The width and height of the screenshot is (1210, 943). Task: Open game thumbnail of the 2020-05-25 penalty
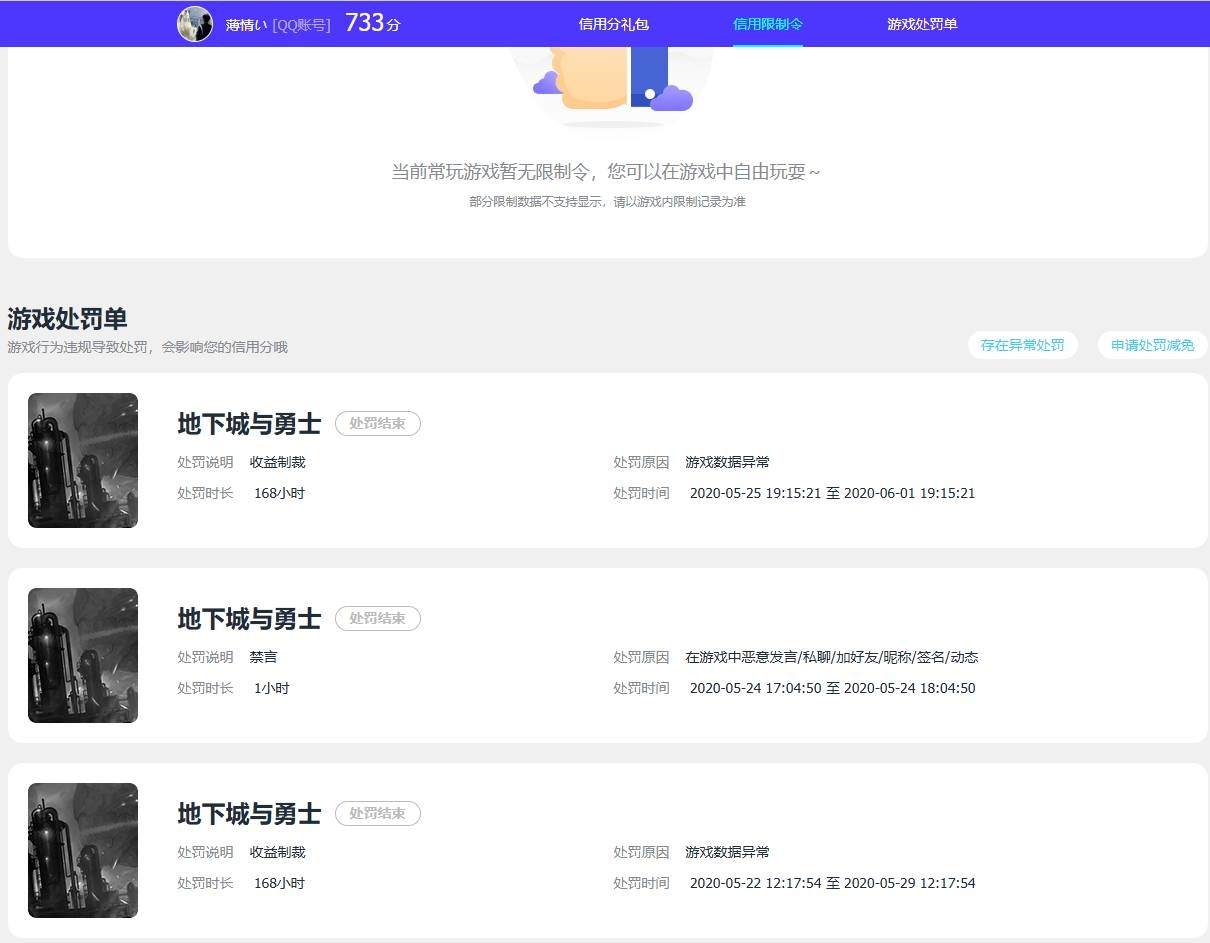(83, 460)
